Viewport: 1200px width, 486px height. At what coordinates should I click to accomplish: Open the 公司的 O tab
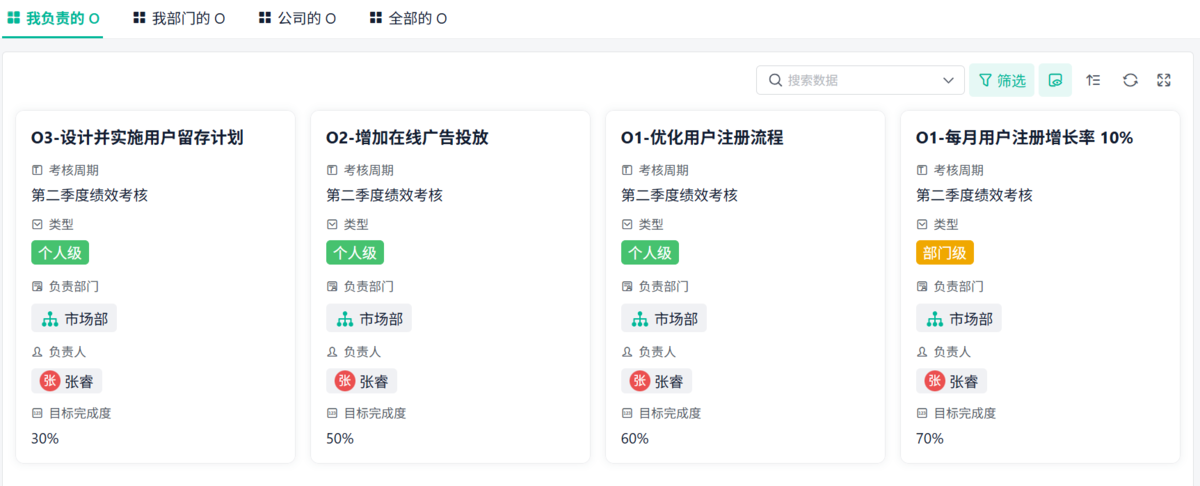297,18
